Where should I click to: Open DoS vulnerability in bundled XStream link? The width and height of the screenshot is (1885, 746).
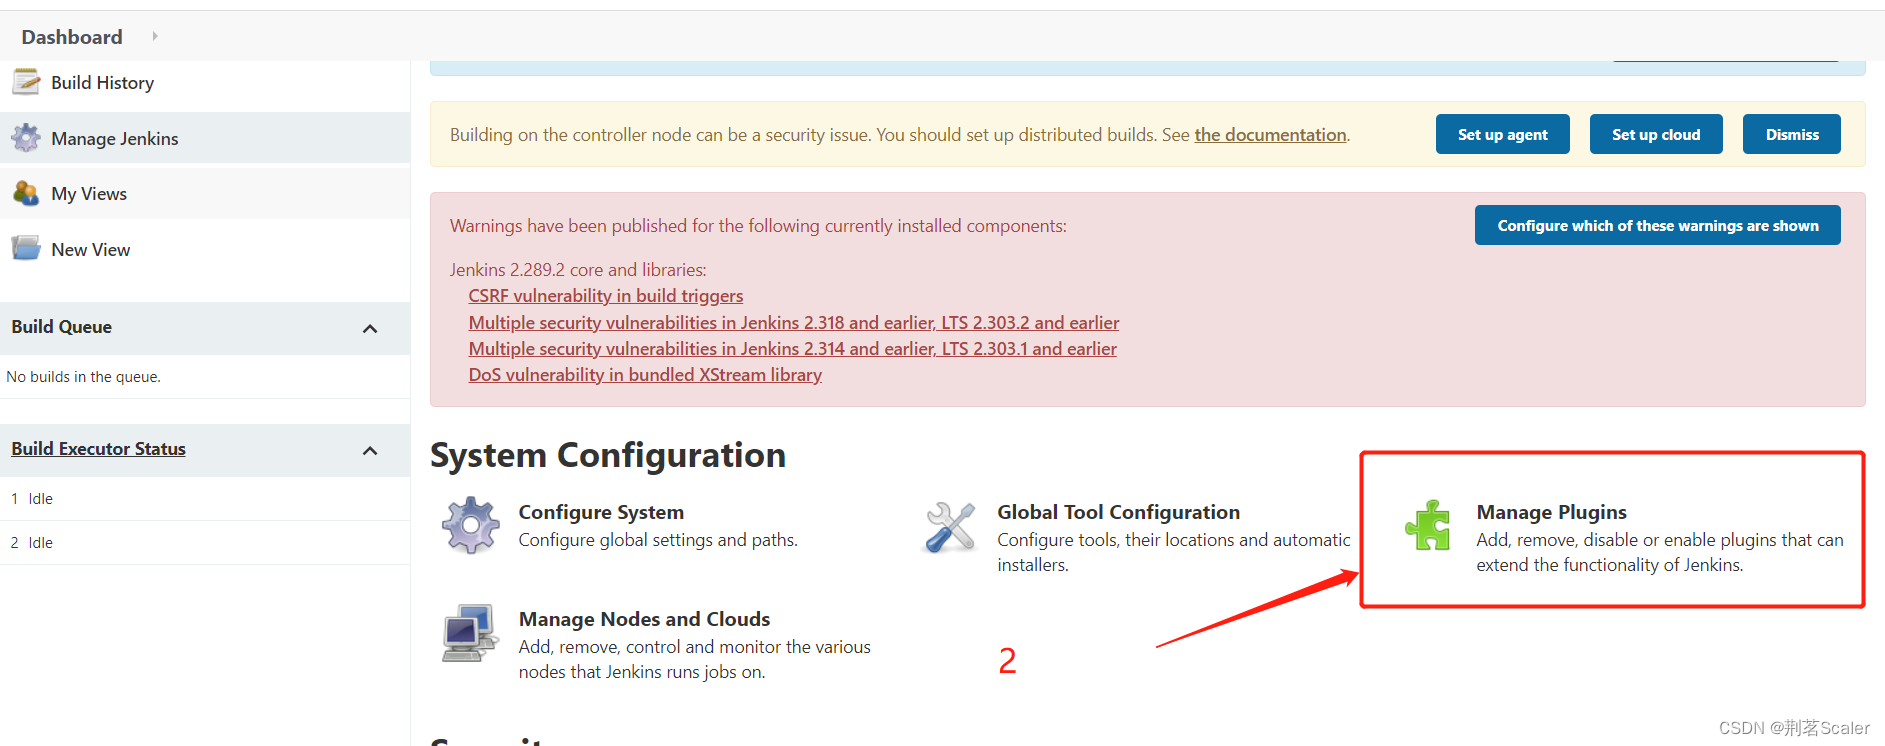(645, 375)
